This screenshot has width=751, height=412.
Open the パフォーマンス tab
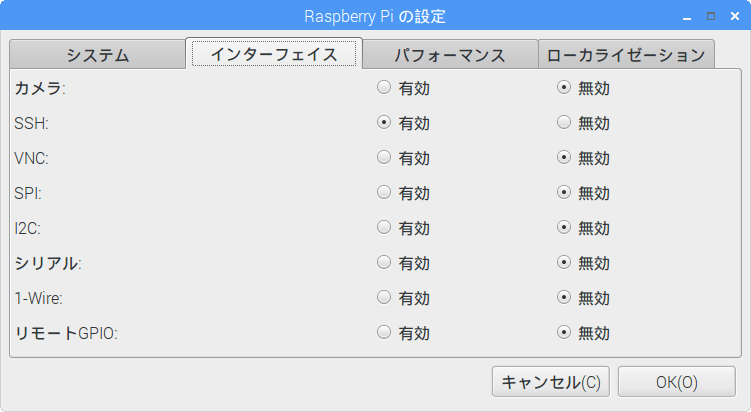click(x=450, y=55)
